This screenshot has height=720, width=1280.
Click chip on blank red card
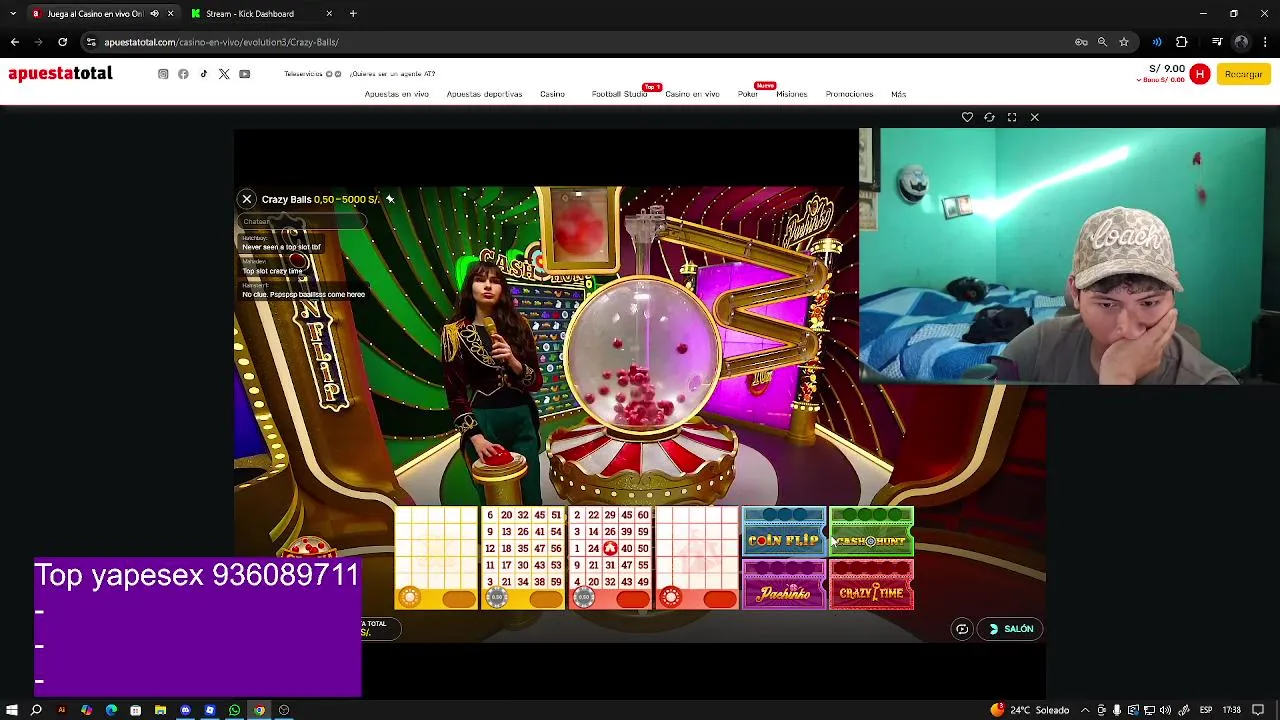[x=670, y=598]
